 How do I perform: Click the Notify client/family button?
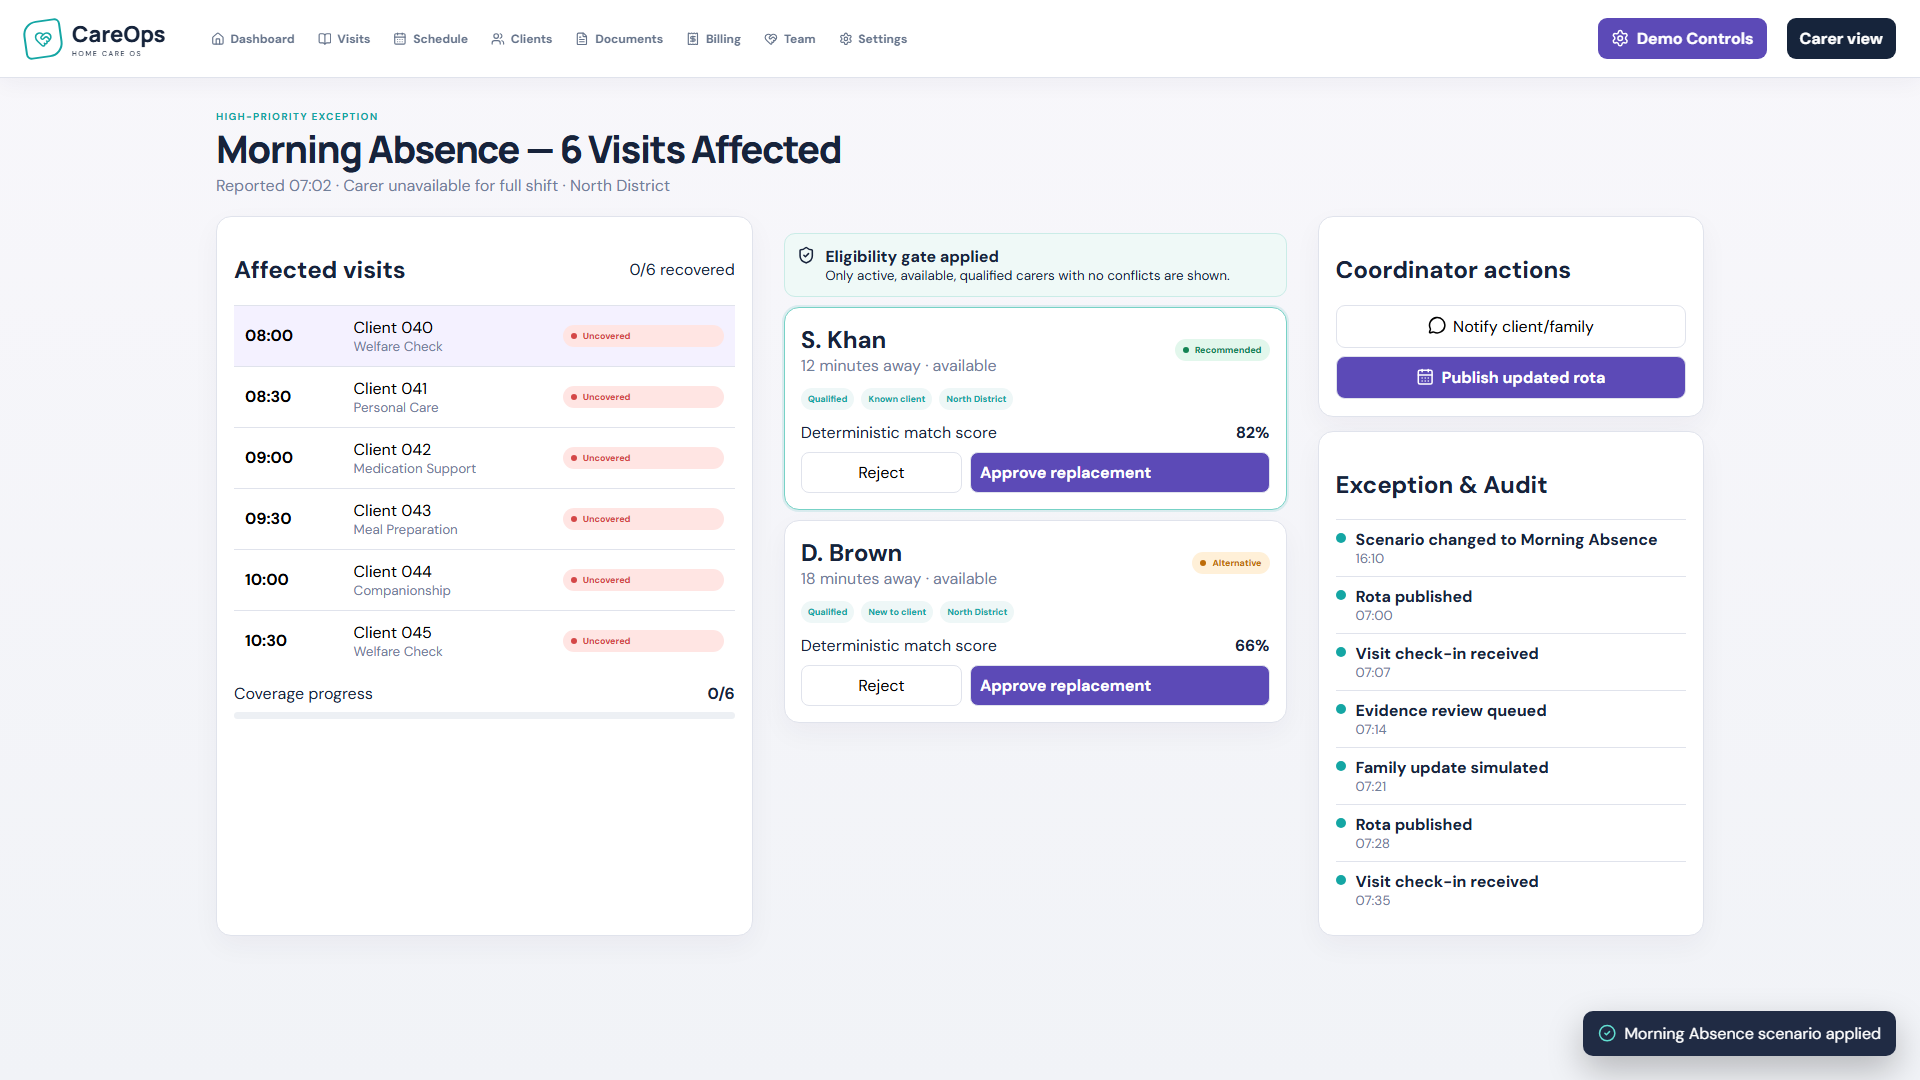point(1511,326)
